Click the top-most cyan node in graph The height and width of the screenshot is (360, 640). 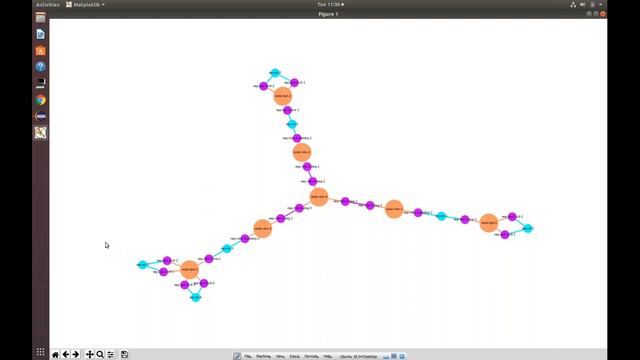click(275, 73)
